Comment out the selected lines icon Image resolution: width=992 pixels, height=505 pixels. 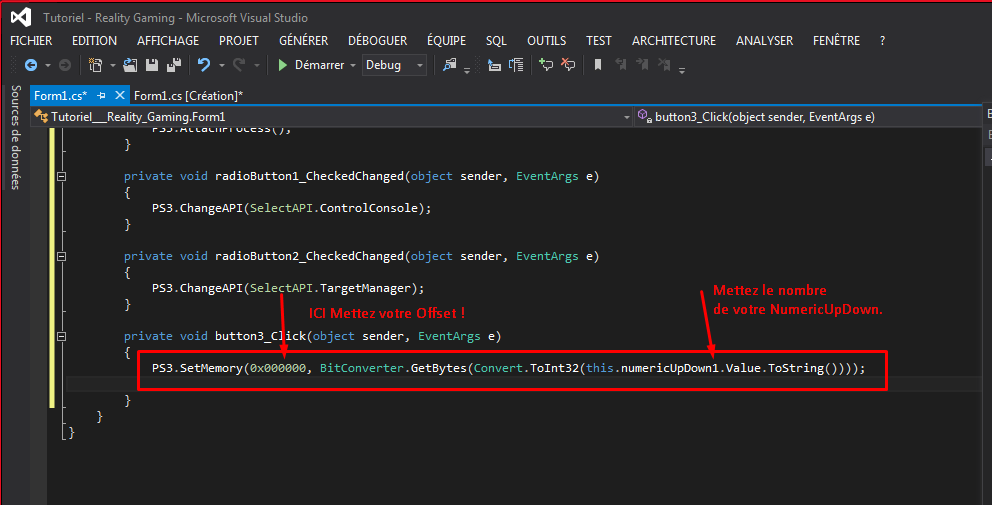546,65
